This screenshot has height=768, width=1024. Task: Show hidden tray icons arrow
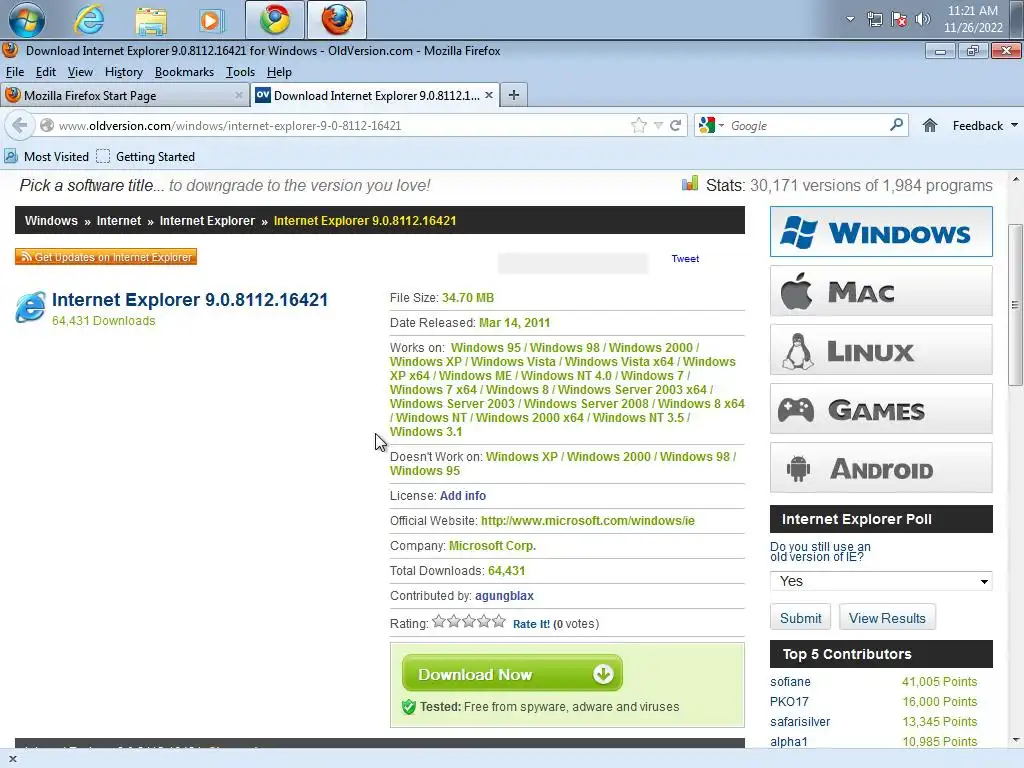850,19
